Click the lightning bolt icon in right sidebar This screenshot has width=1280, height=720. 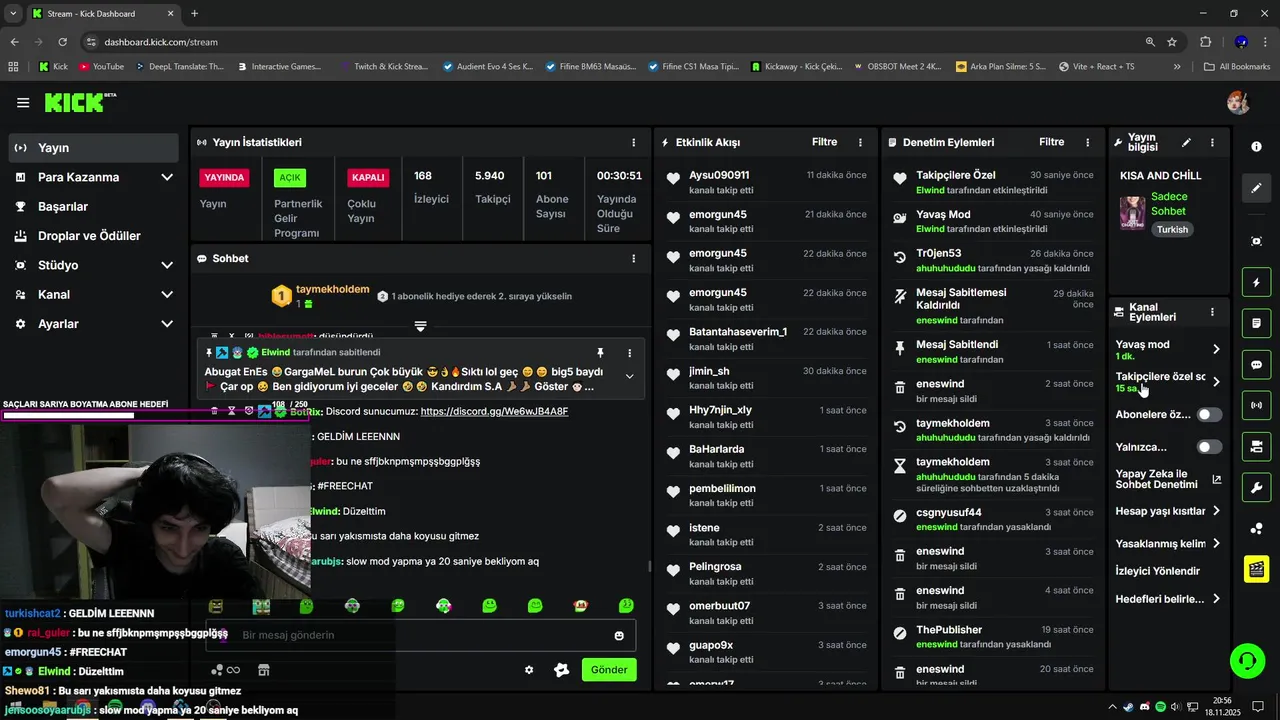[1256, 283]
